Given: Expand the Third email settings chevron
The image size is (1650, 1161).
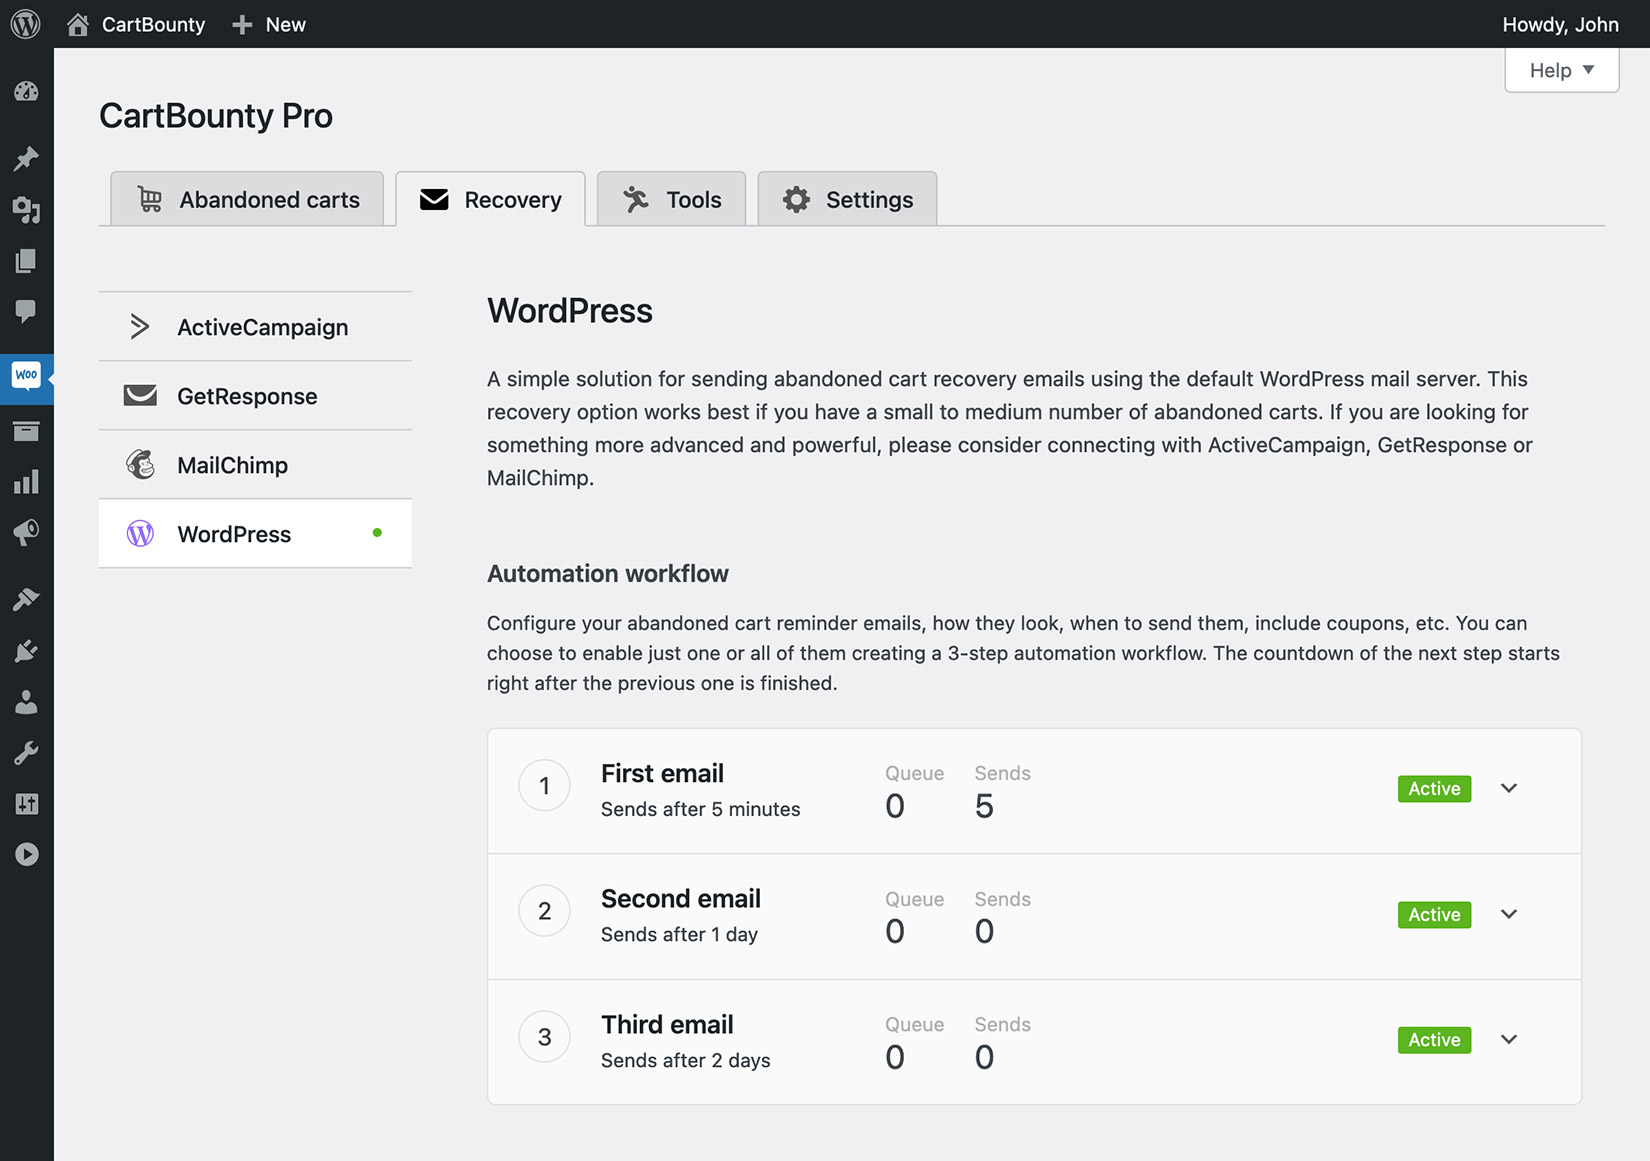Looking at the screenshot, I should [1509, 1040].
